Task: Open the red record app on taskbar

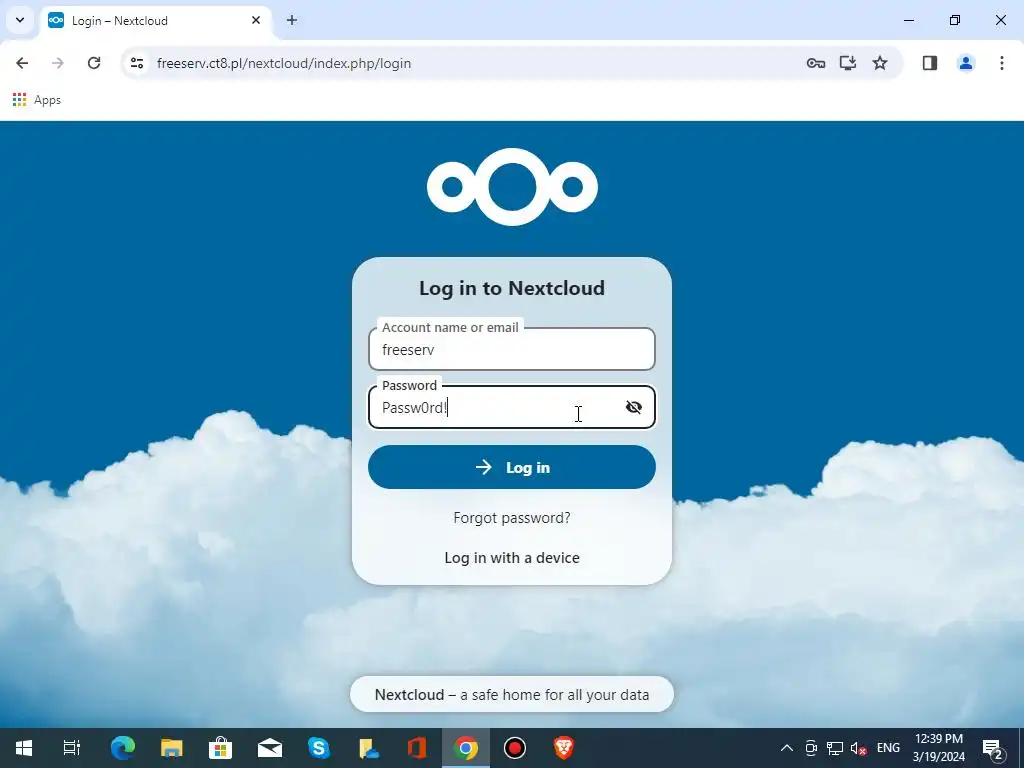Action: click(x=515, y=748)
